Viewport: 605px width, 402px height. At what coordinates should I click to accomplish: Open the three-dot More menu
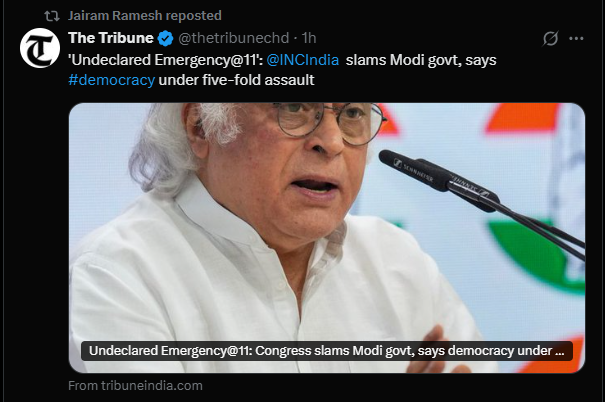576,39
